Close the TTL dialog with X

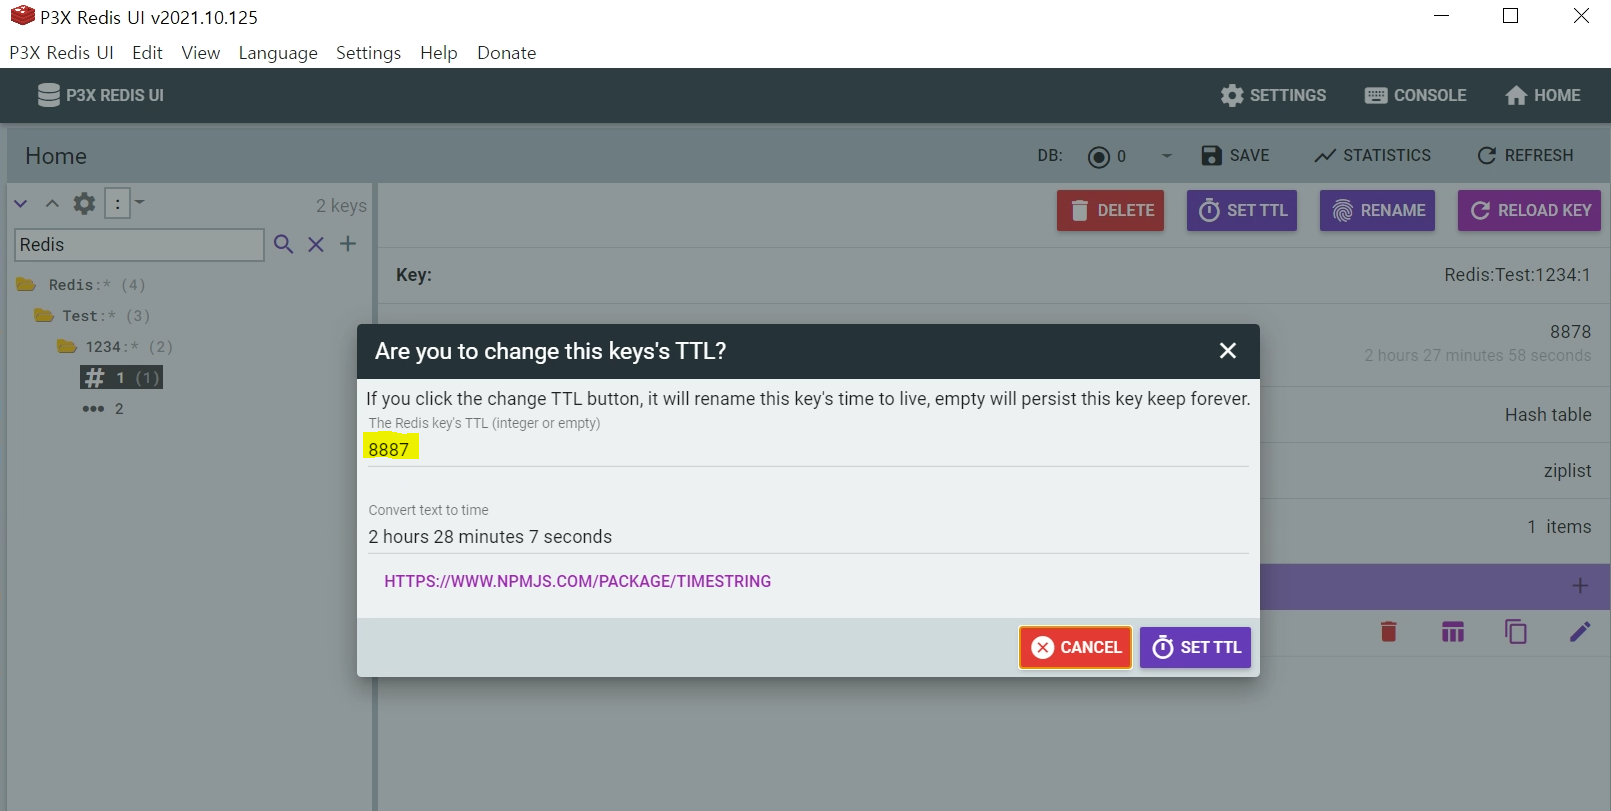(x=1228, y=351)
